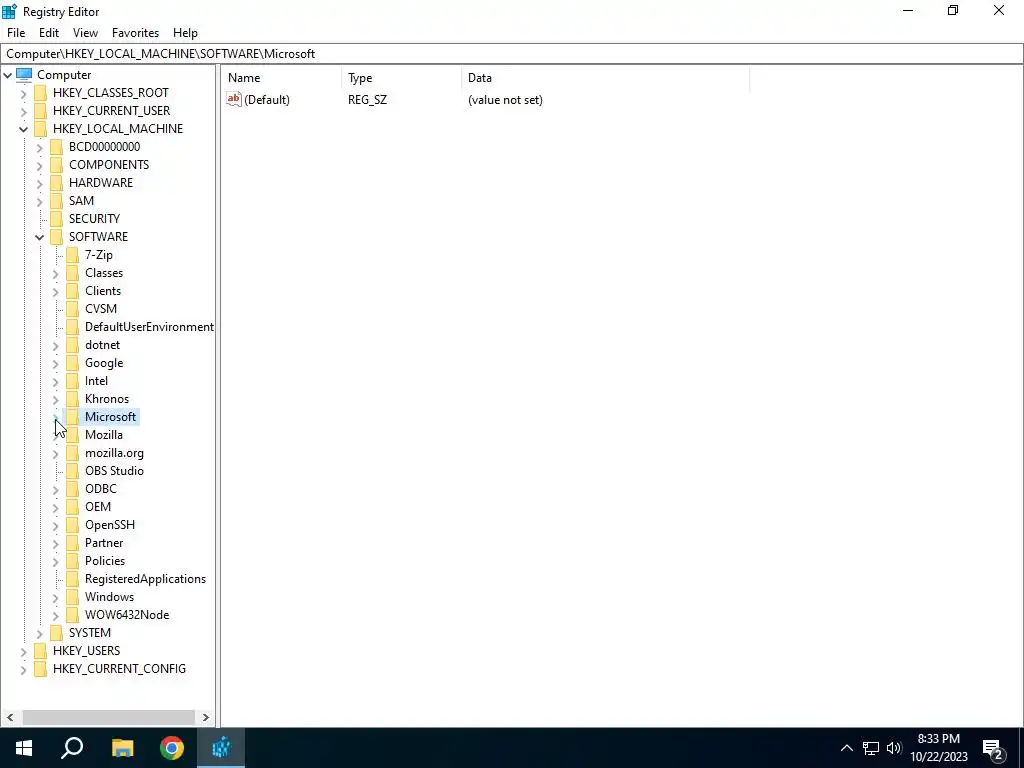Open Google Chrome from the taskbar
1024x768 pixels.
[x=172, y=748]
